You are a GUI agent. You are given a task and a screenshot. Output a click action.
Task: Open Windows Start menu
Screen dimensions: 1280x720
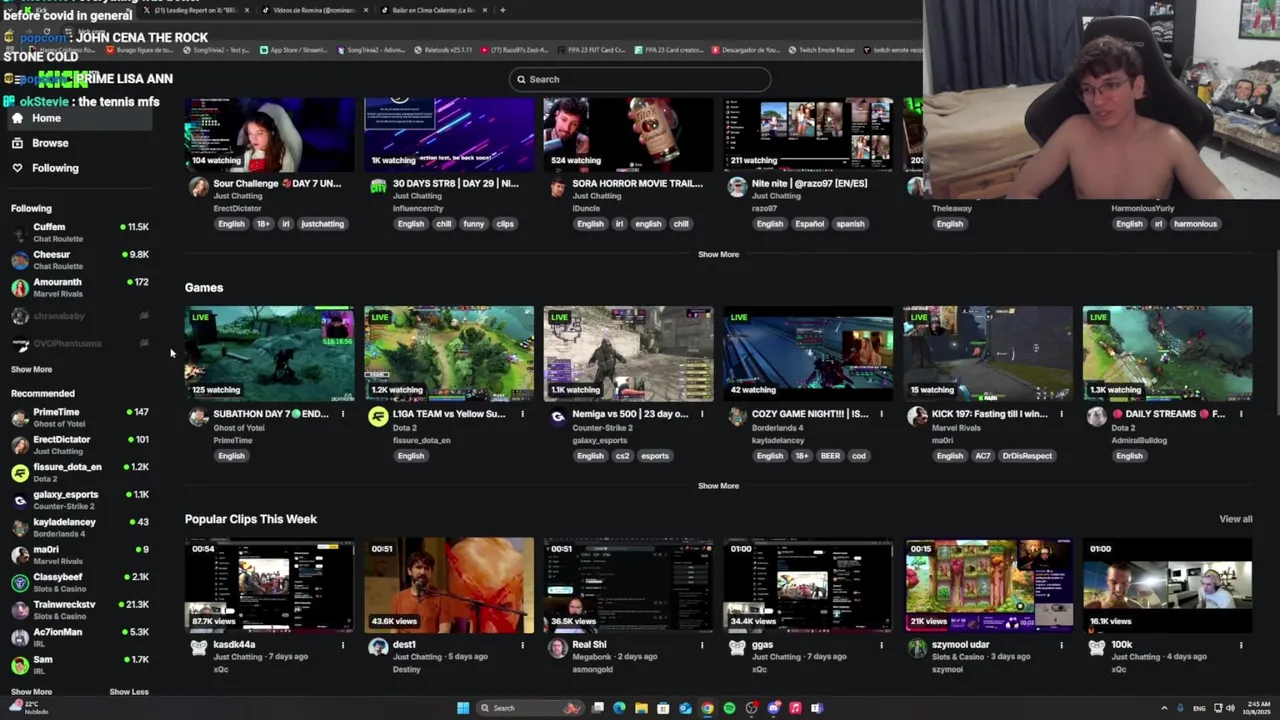[x=463, y=708]
